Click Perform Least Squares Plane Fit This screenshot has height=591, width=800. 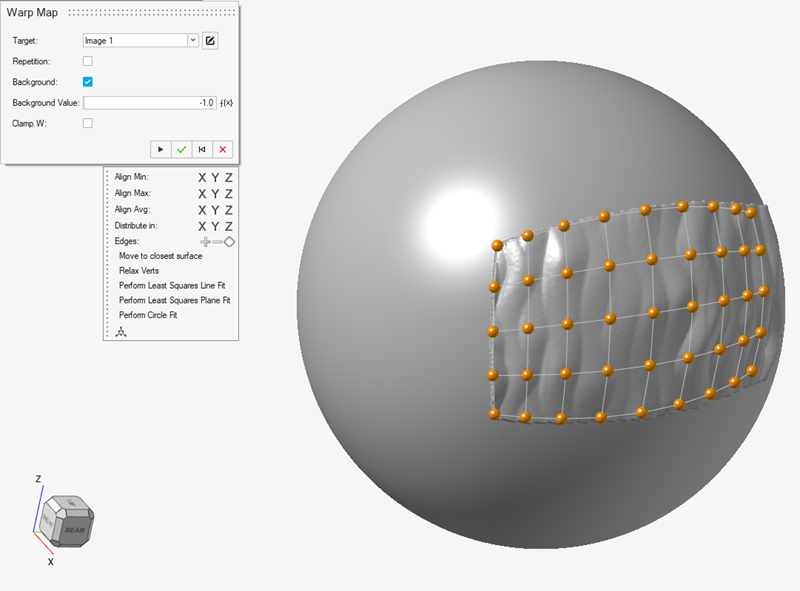point(175,300)
